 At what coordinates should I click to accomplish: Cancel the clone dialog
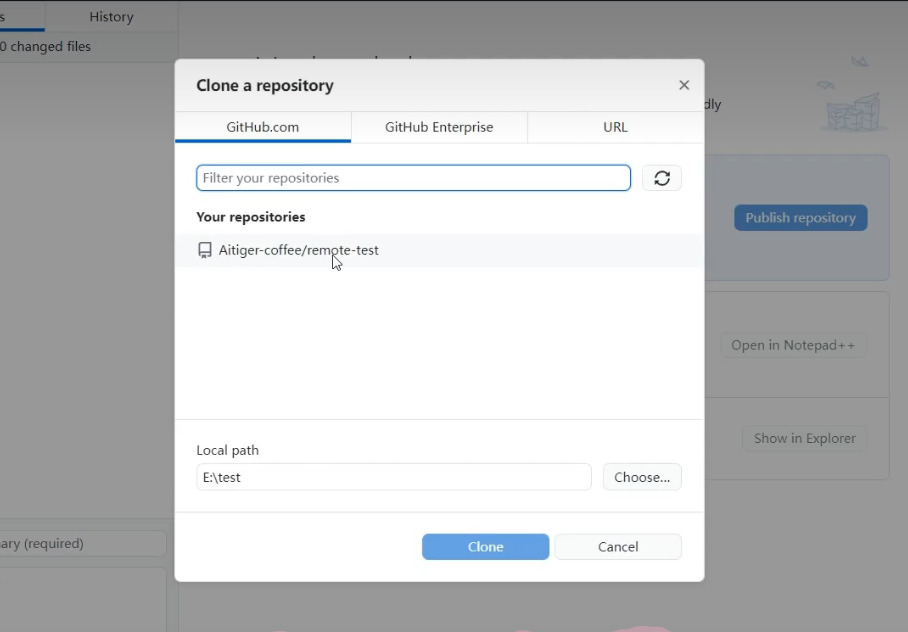(618, 547)
